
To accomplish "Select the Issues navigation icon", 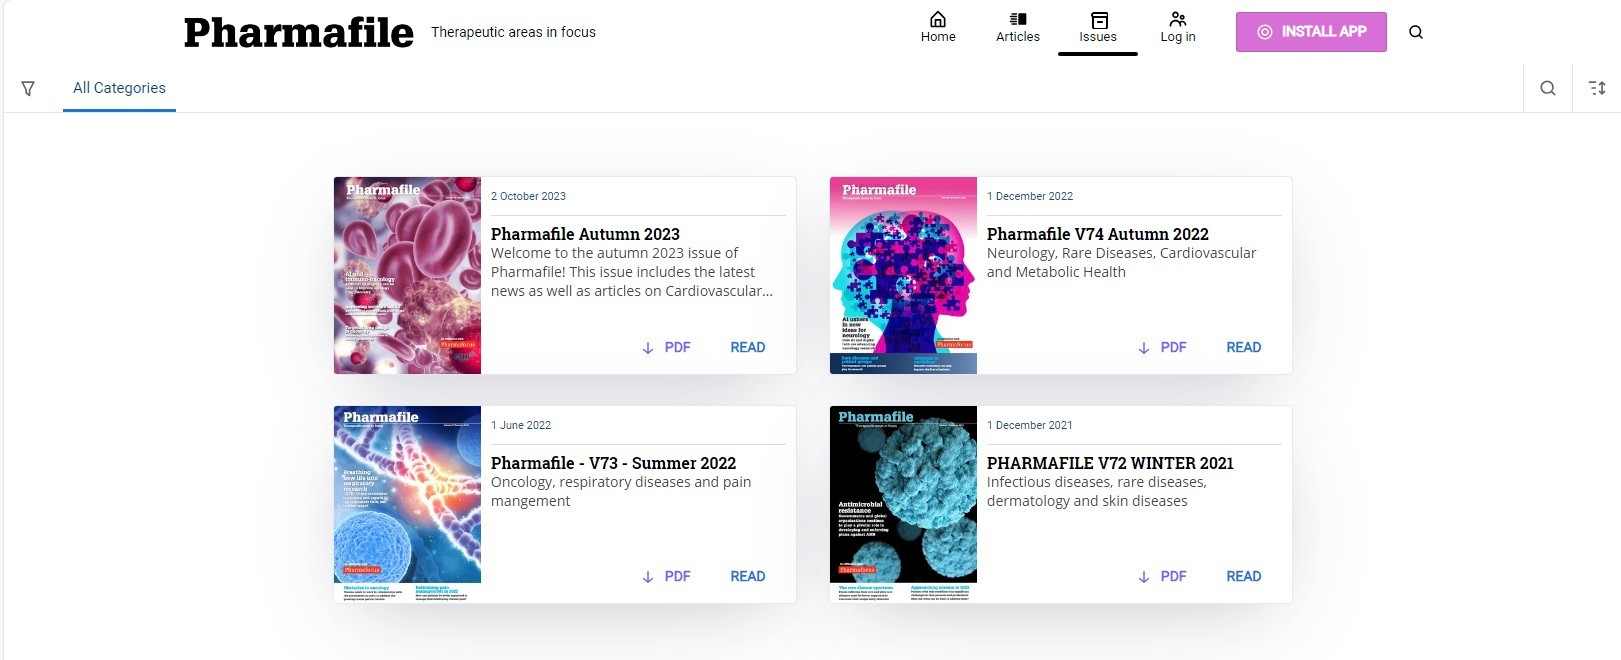I will point(1097,19).
